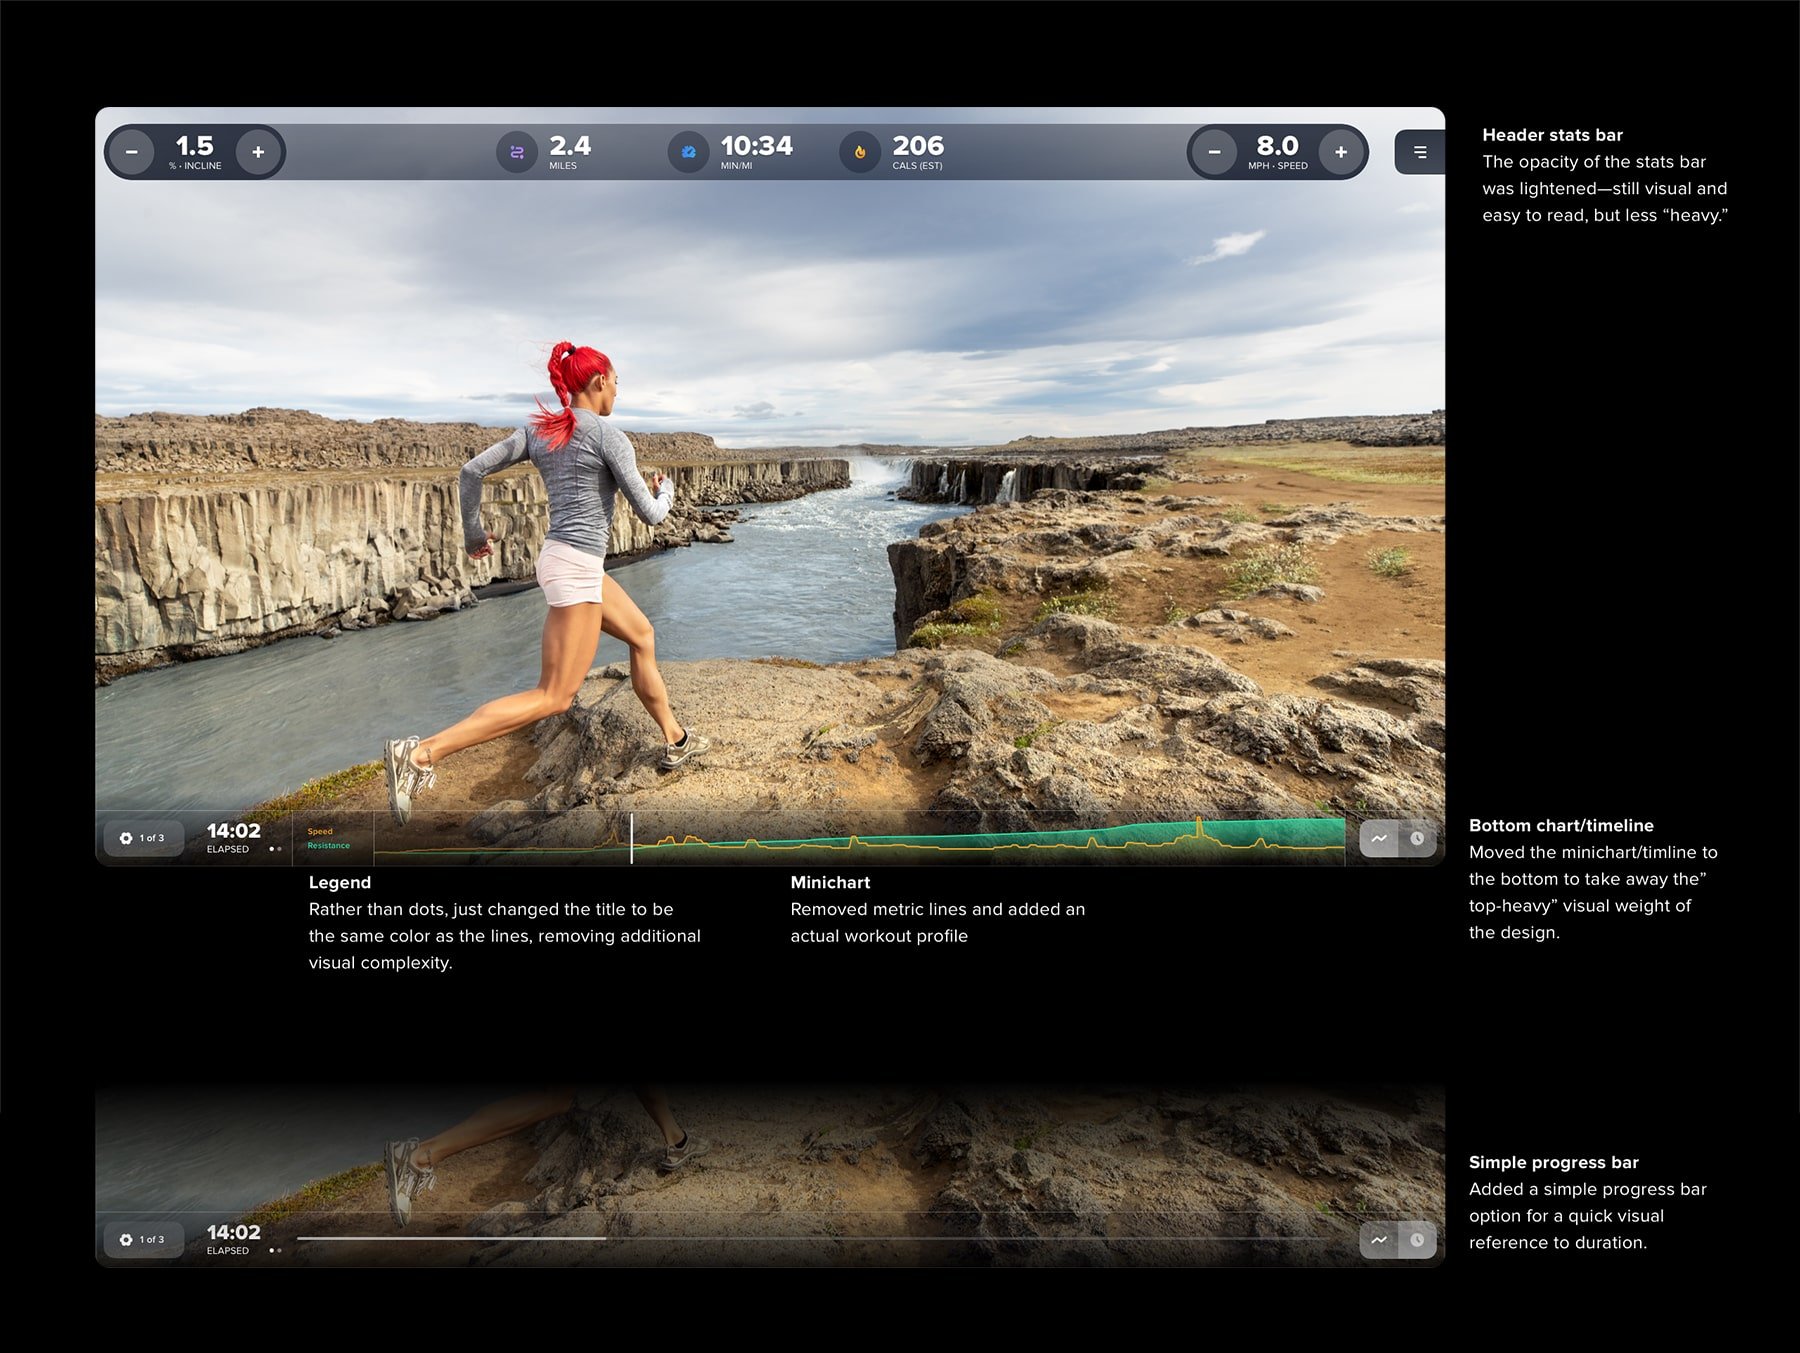Click the green Resistance legend label
The image size is (1800, 1353).
(329, 846)
